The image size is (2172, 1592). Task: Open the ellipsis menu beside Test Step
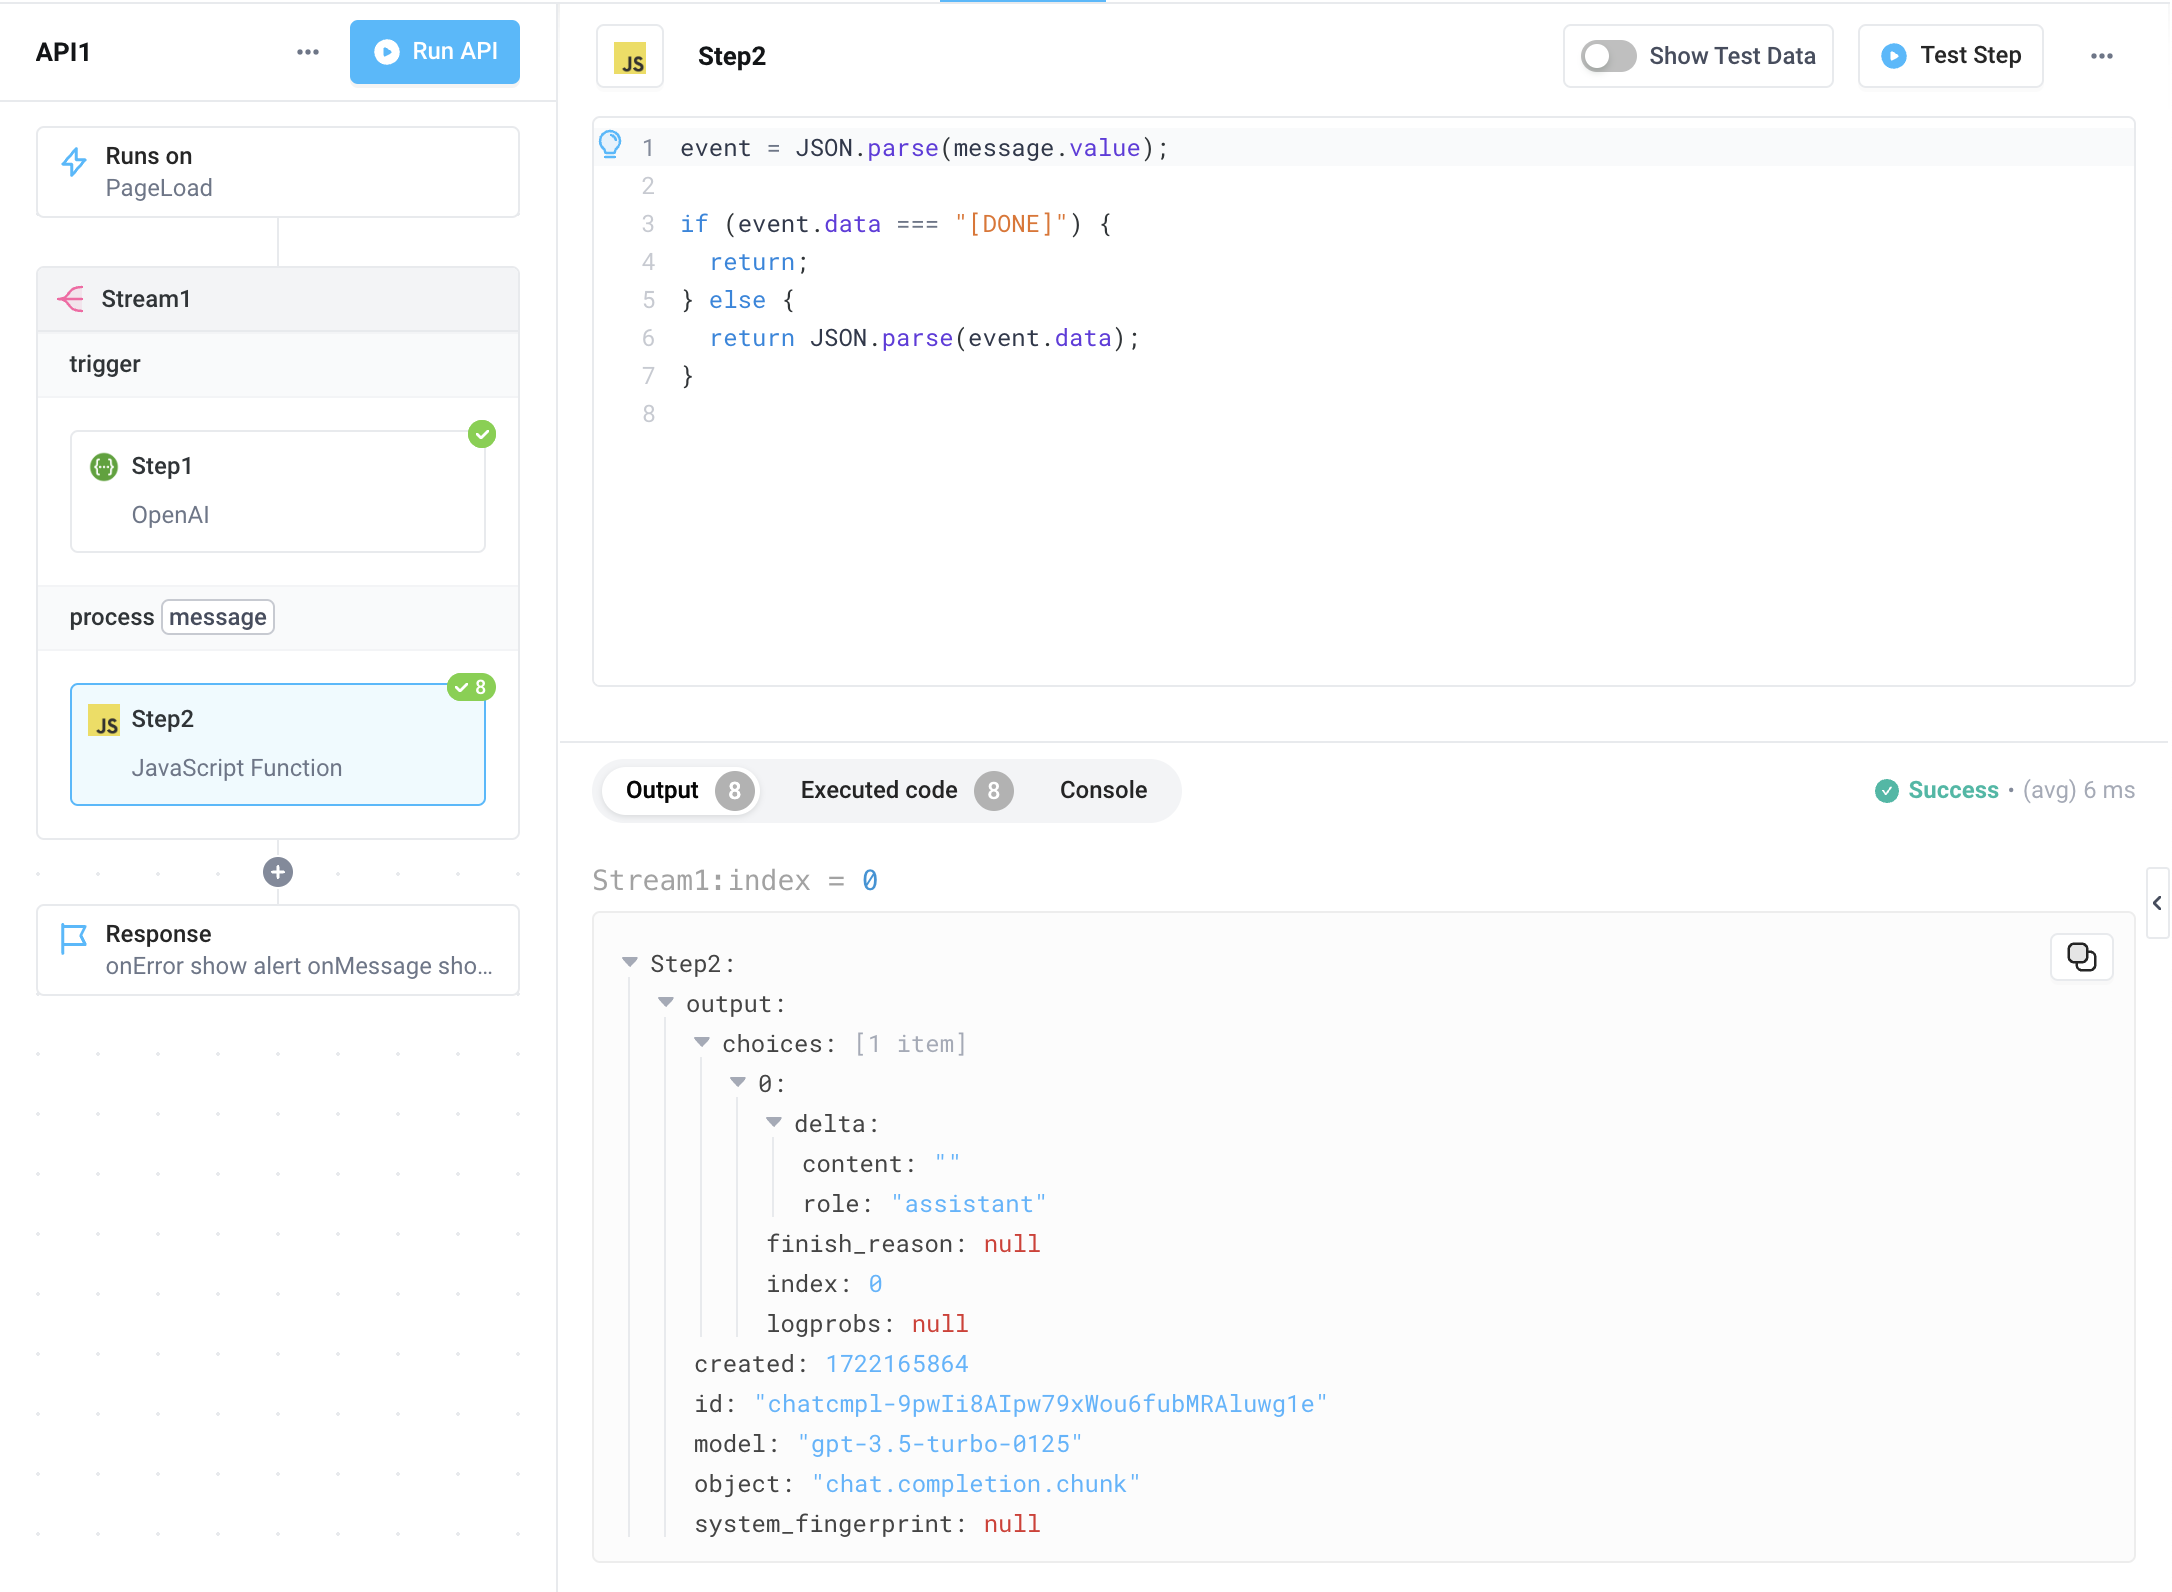[x=2101, y=56]
